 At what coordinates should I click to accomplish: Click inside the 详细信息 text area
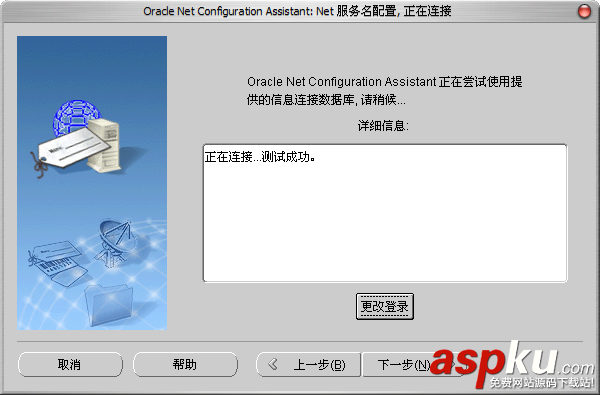tap(385, 213)
